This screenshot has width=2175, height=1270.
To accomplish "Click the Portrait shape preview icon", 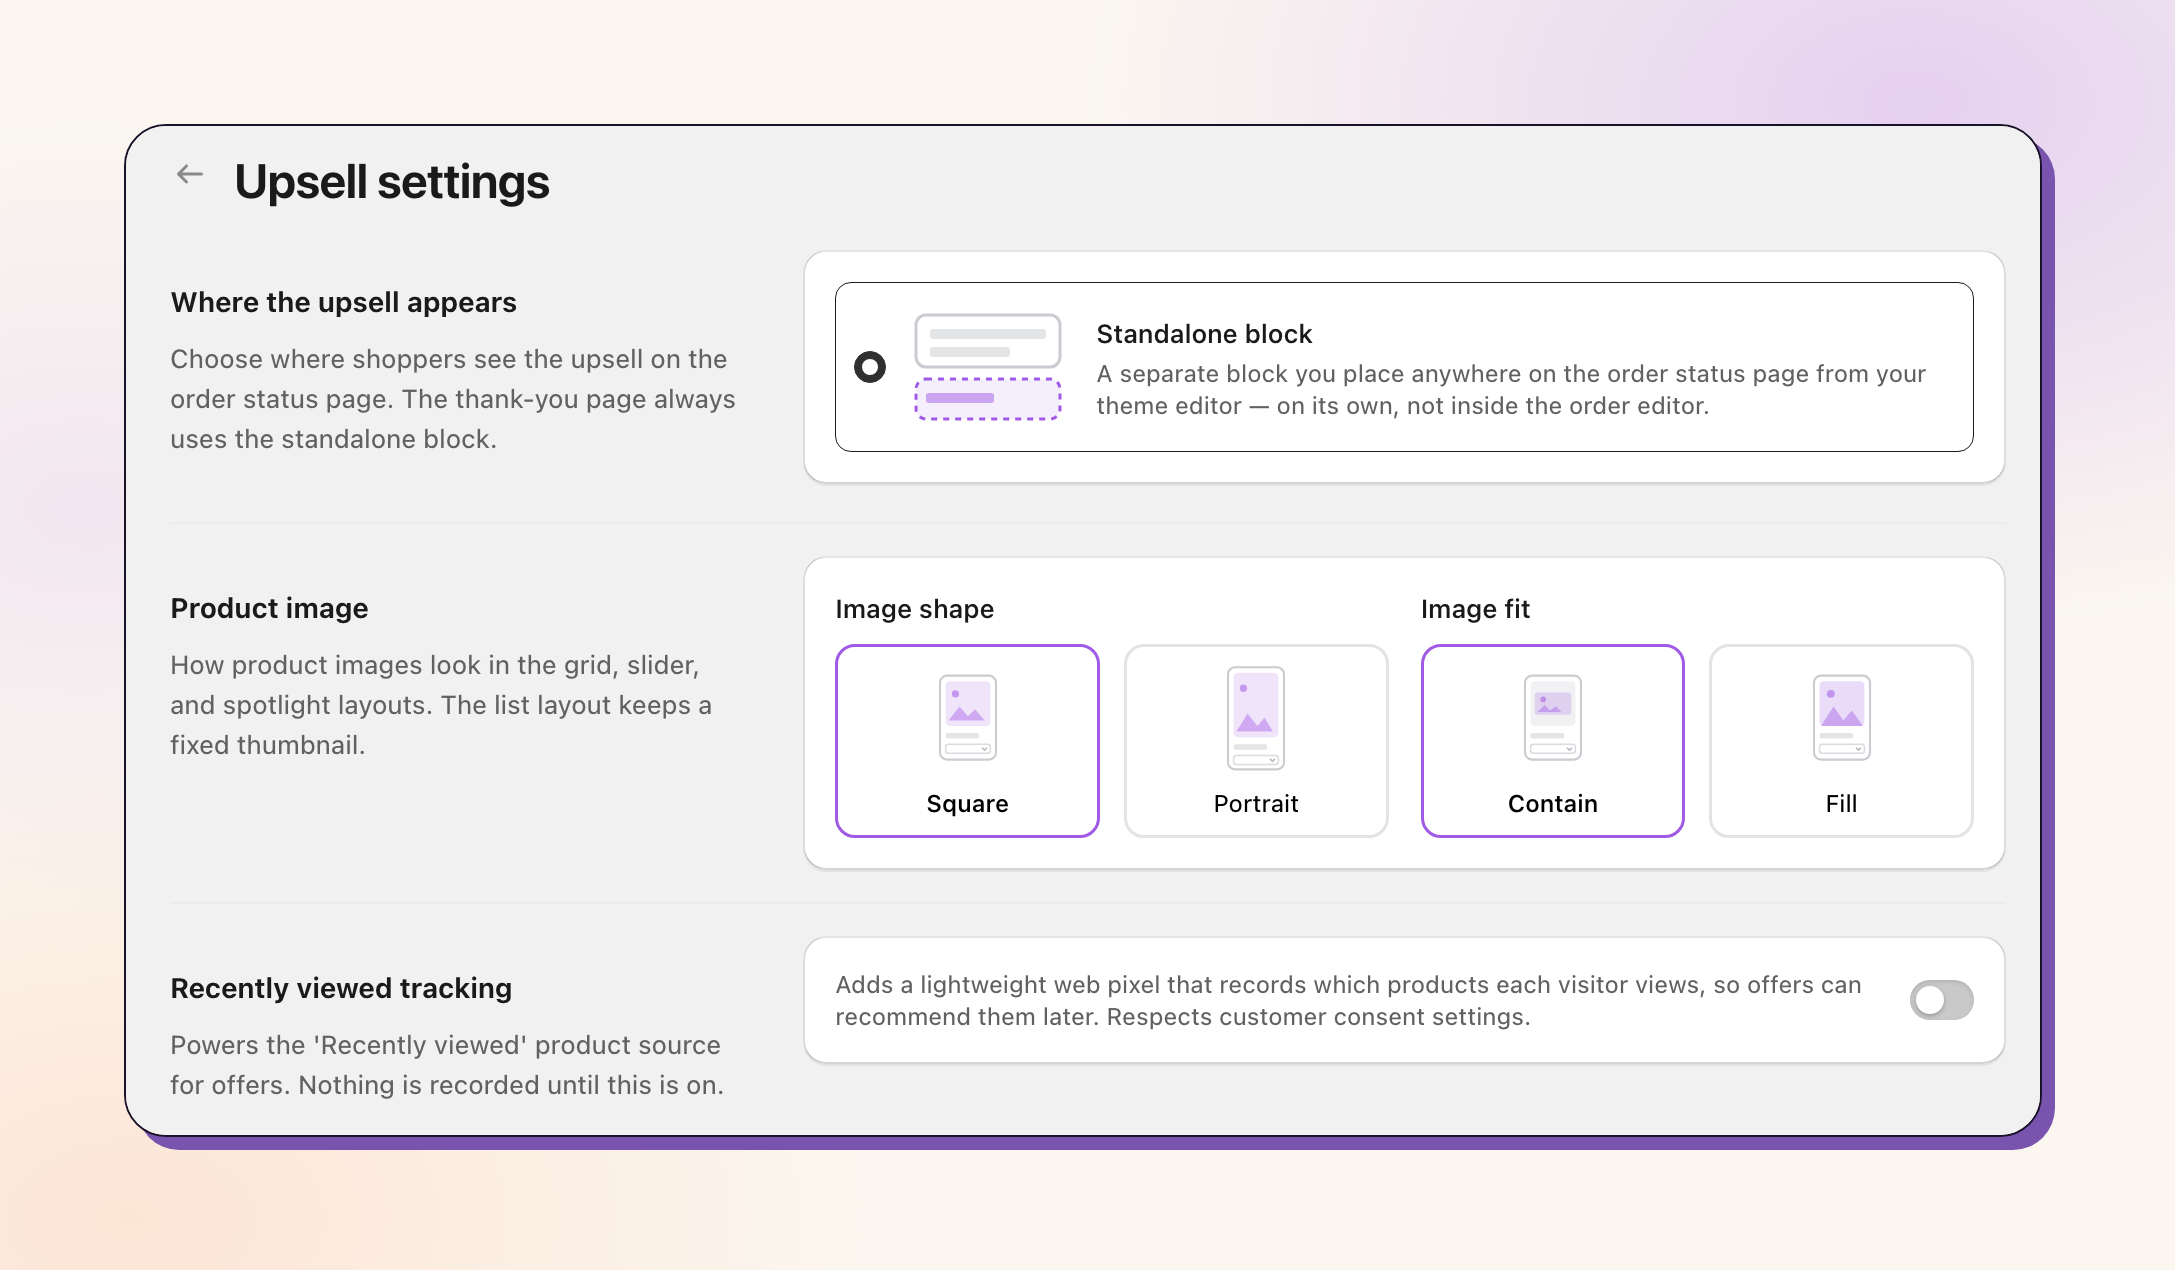I will tap(1256, 718).
